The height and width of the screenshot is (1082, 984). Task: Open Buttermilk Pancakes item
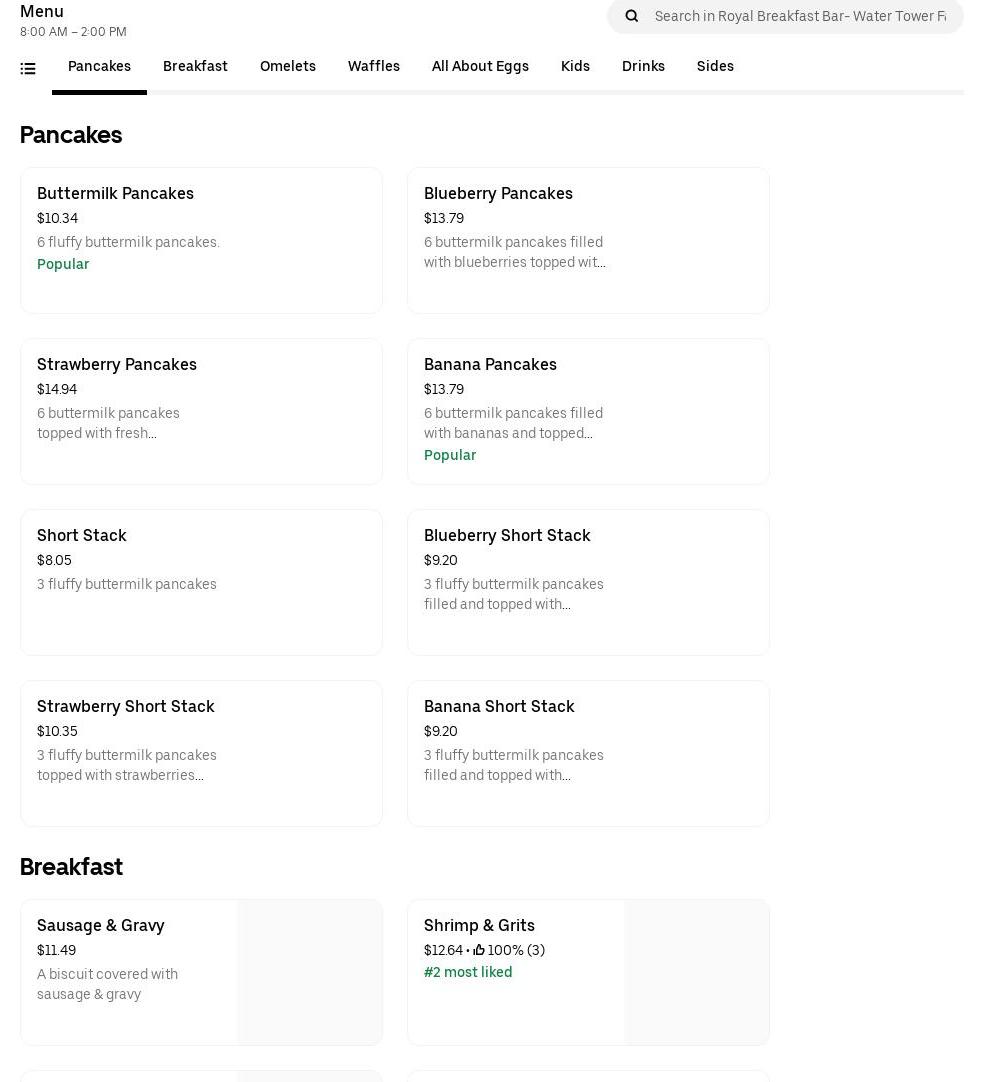coord(201,240)
